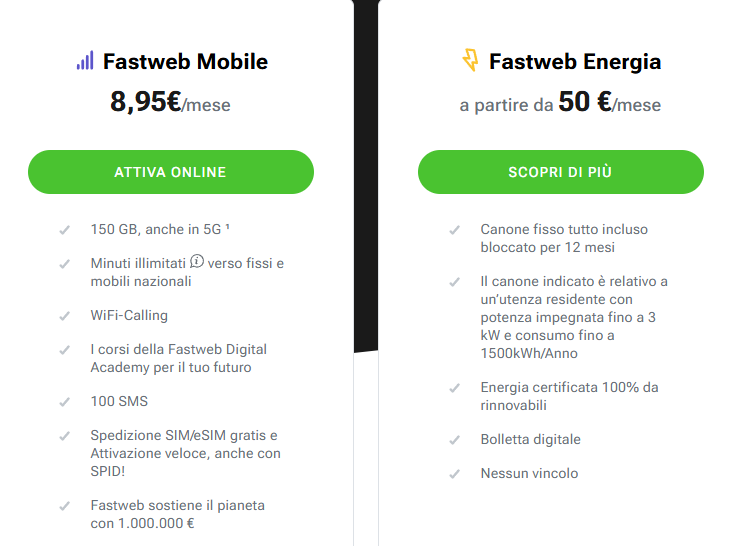Click the signal bars icon beside Fastweb Mobile
The height and width of the screenshot is (546, 730).
(85, 61)
